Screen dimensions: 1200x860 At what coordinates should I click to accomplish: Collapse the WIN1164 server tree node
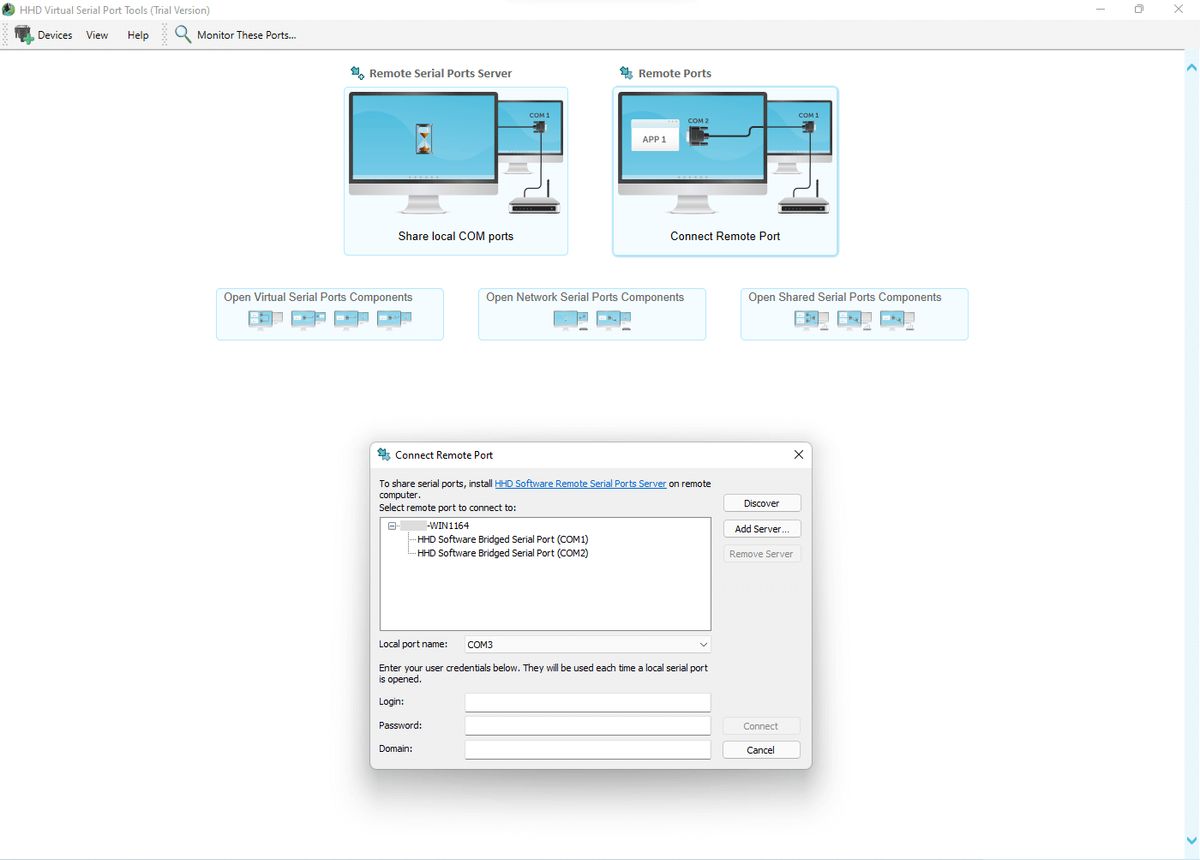coord(391,524)
